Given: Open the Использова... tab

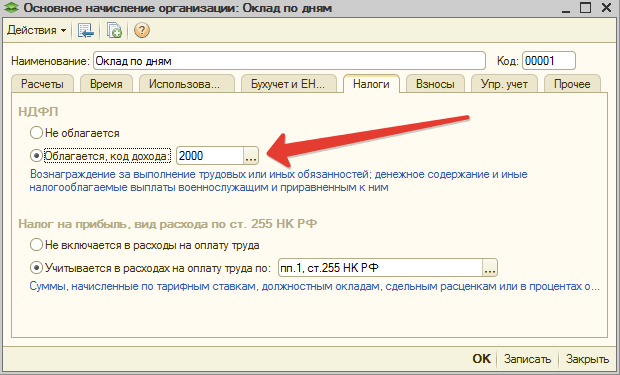Looking at the screenshot, I should click(x=187, y=84).
